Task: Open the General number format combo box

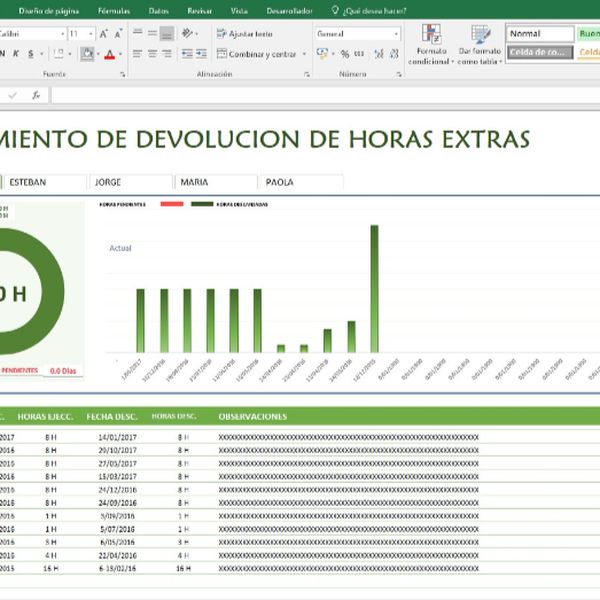Action: click(x=358, y=34)
